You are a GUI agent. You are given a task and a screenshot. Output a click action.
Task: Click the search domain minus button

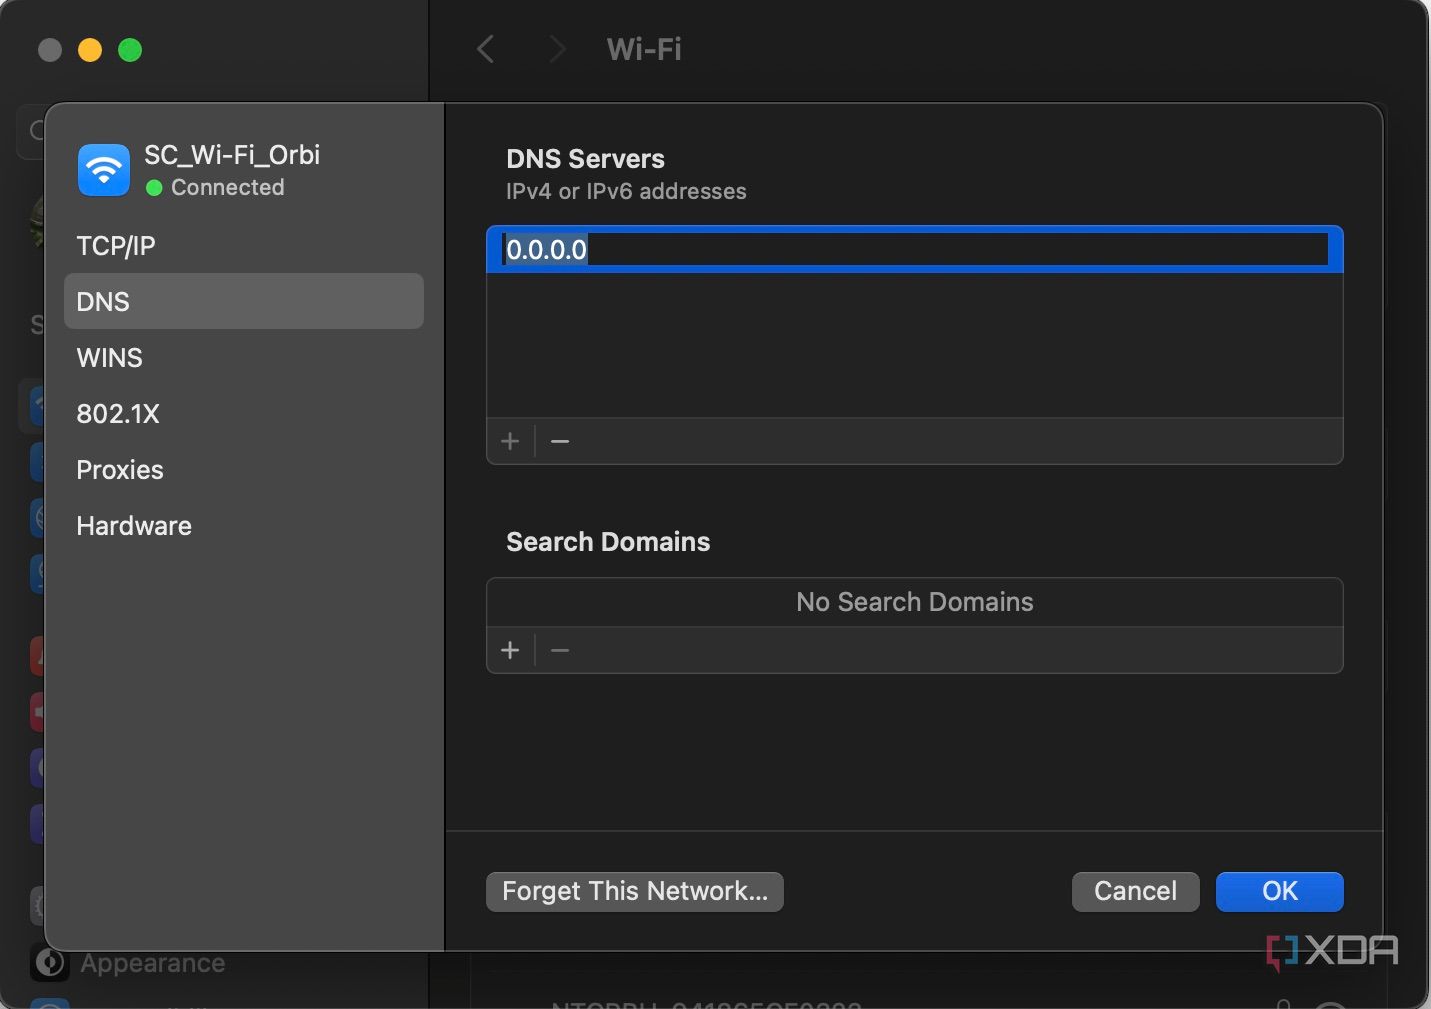(560, 650)
